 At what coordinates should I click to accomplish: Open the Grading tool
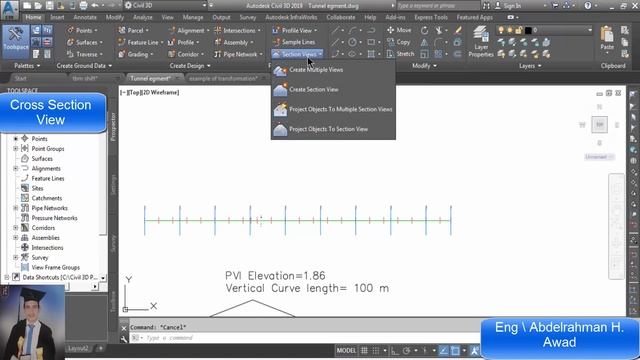136,54
